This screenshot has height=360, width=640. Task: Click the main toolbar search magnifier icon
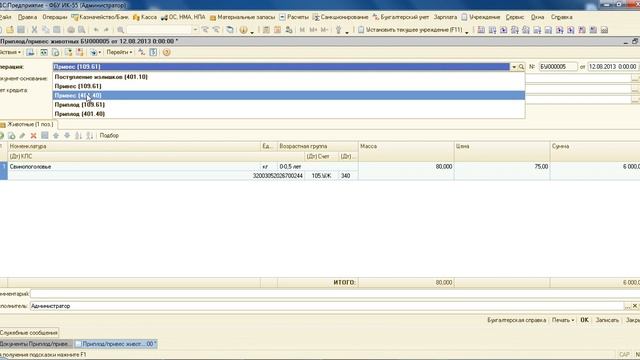120,30
